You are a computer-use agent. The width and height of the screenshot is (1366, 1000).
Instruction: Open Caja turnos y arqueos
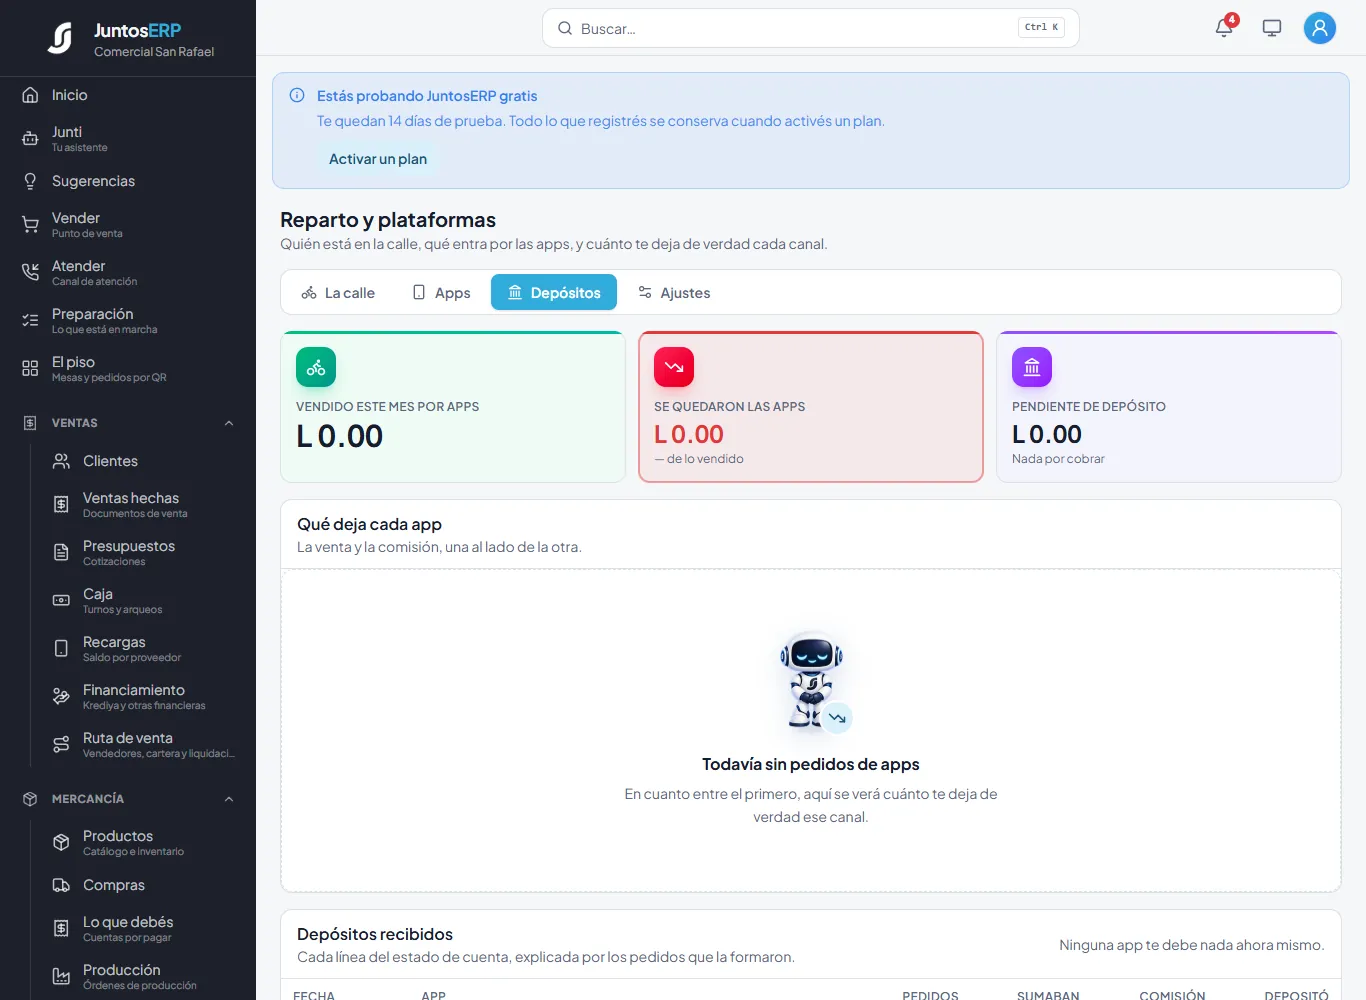click(x=144, y=601)
